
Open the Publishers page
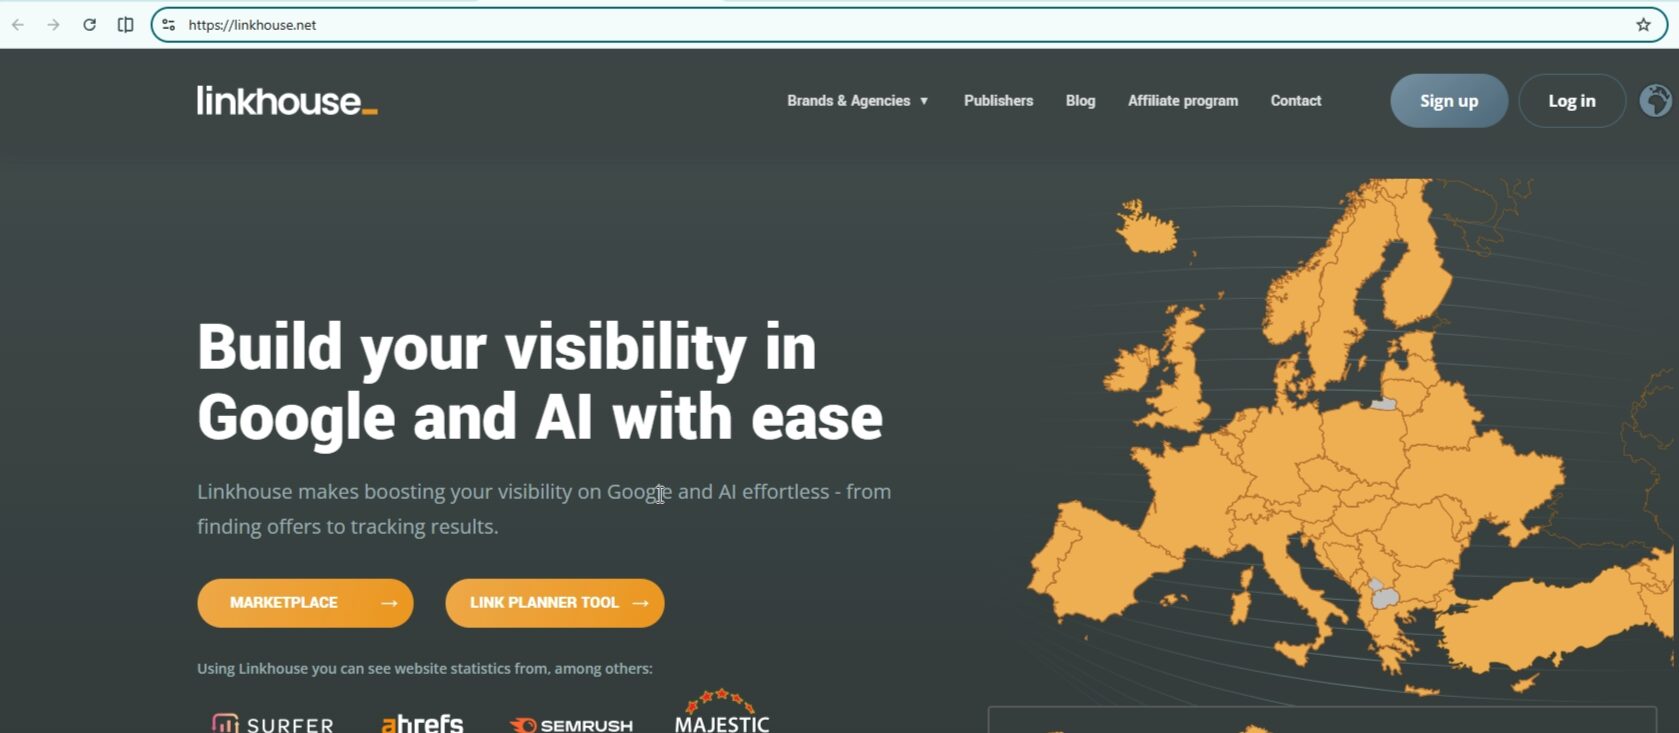tap(998, 101)
